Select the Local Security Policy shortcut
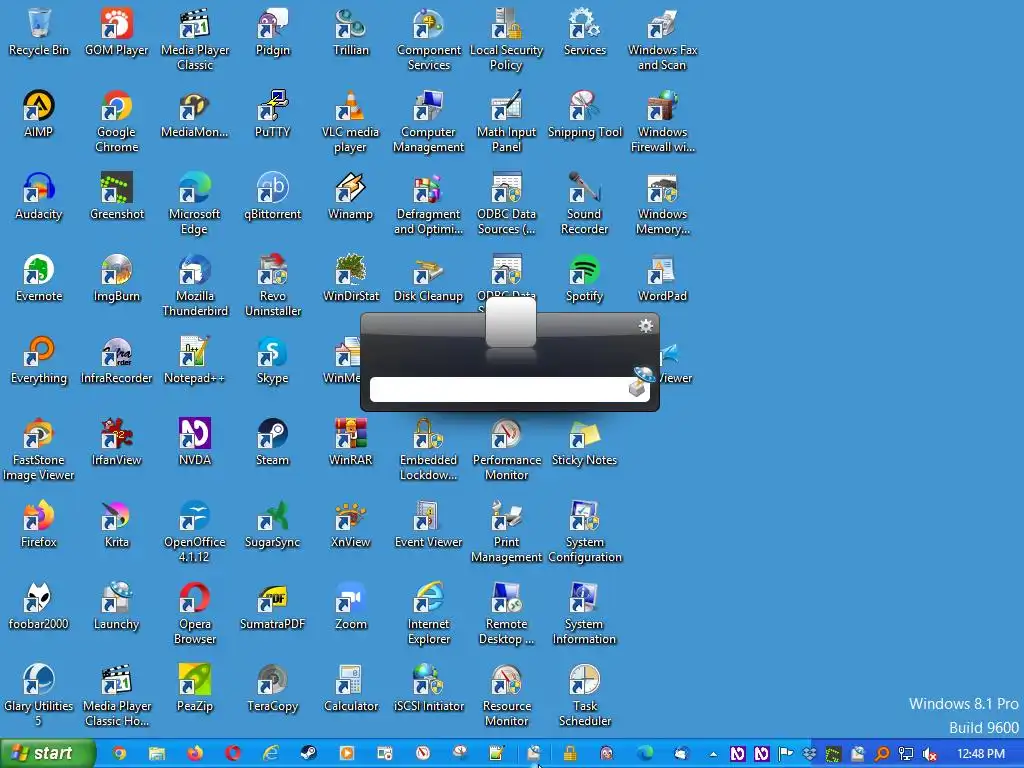 click(506, 39)
